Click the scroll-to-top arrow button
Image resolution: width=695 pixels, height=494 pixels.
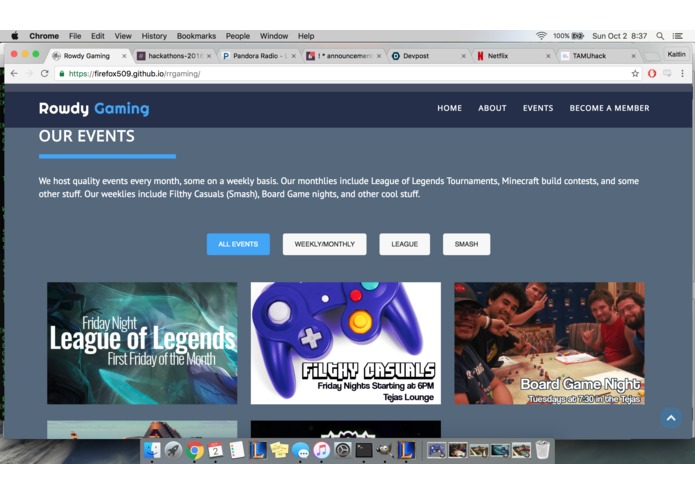(x=671, y=418)
